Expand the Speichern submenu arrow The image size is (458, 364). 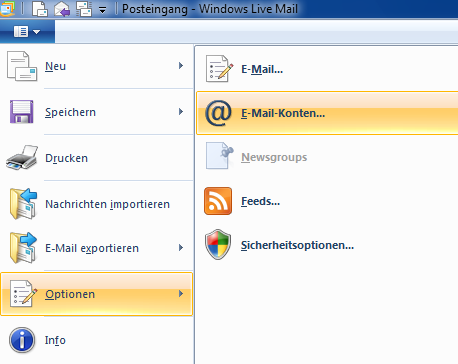coord(181,112)
